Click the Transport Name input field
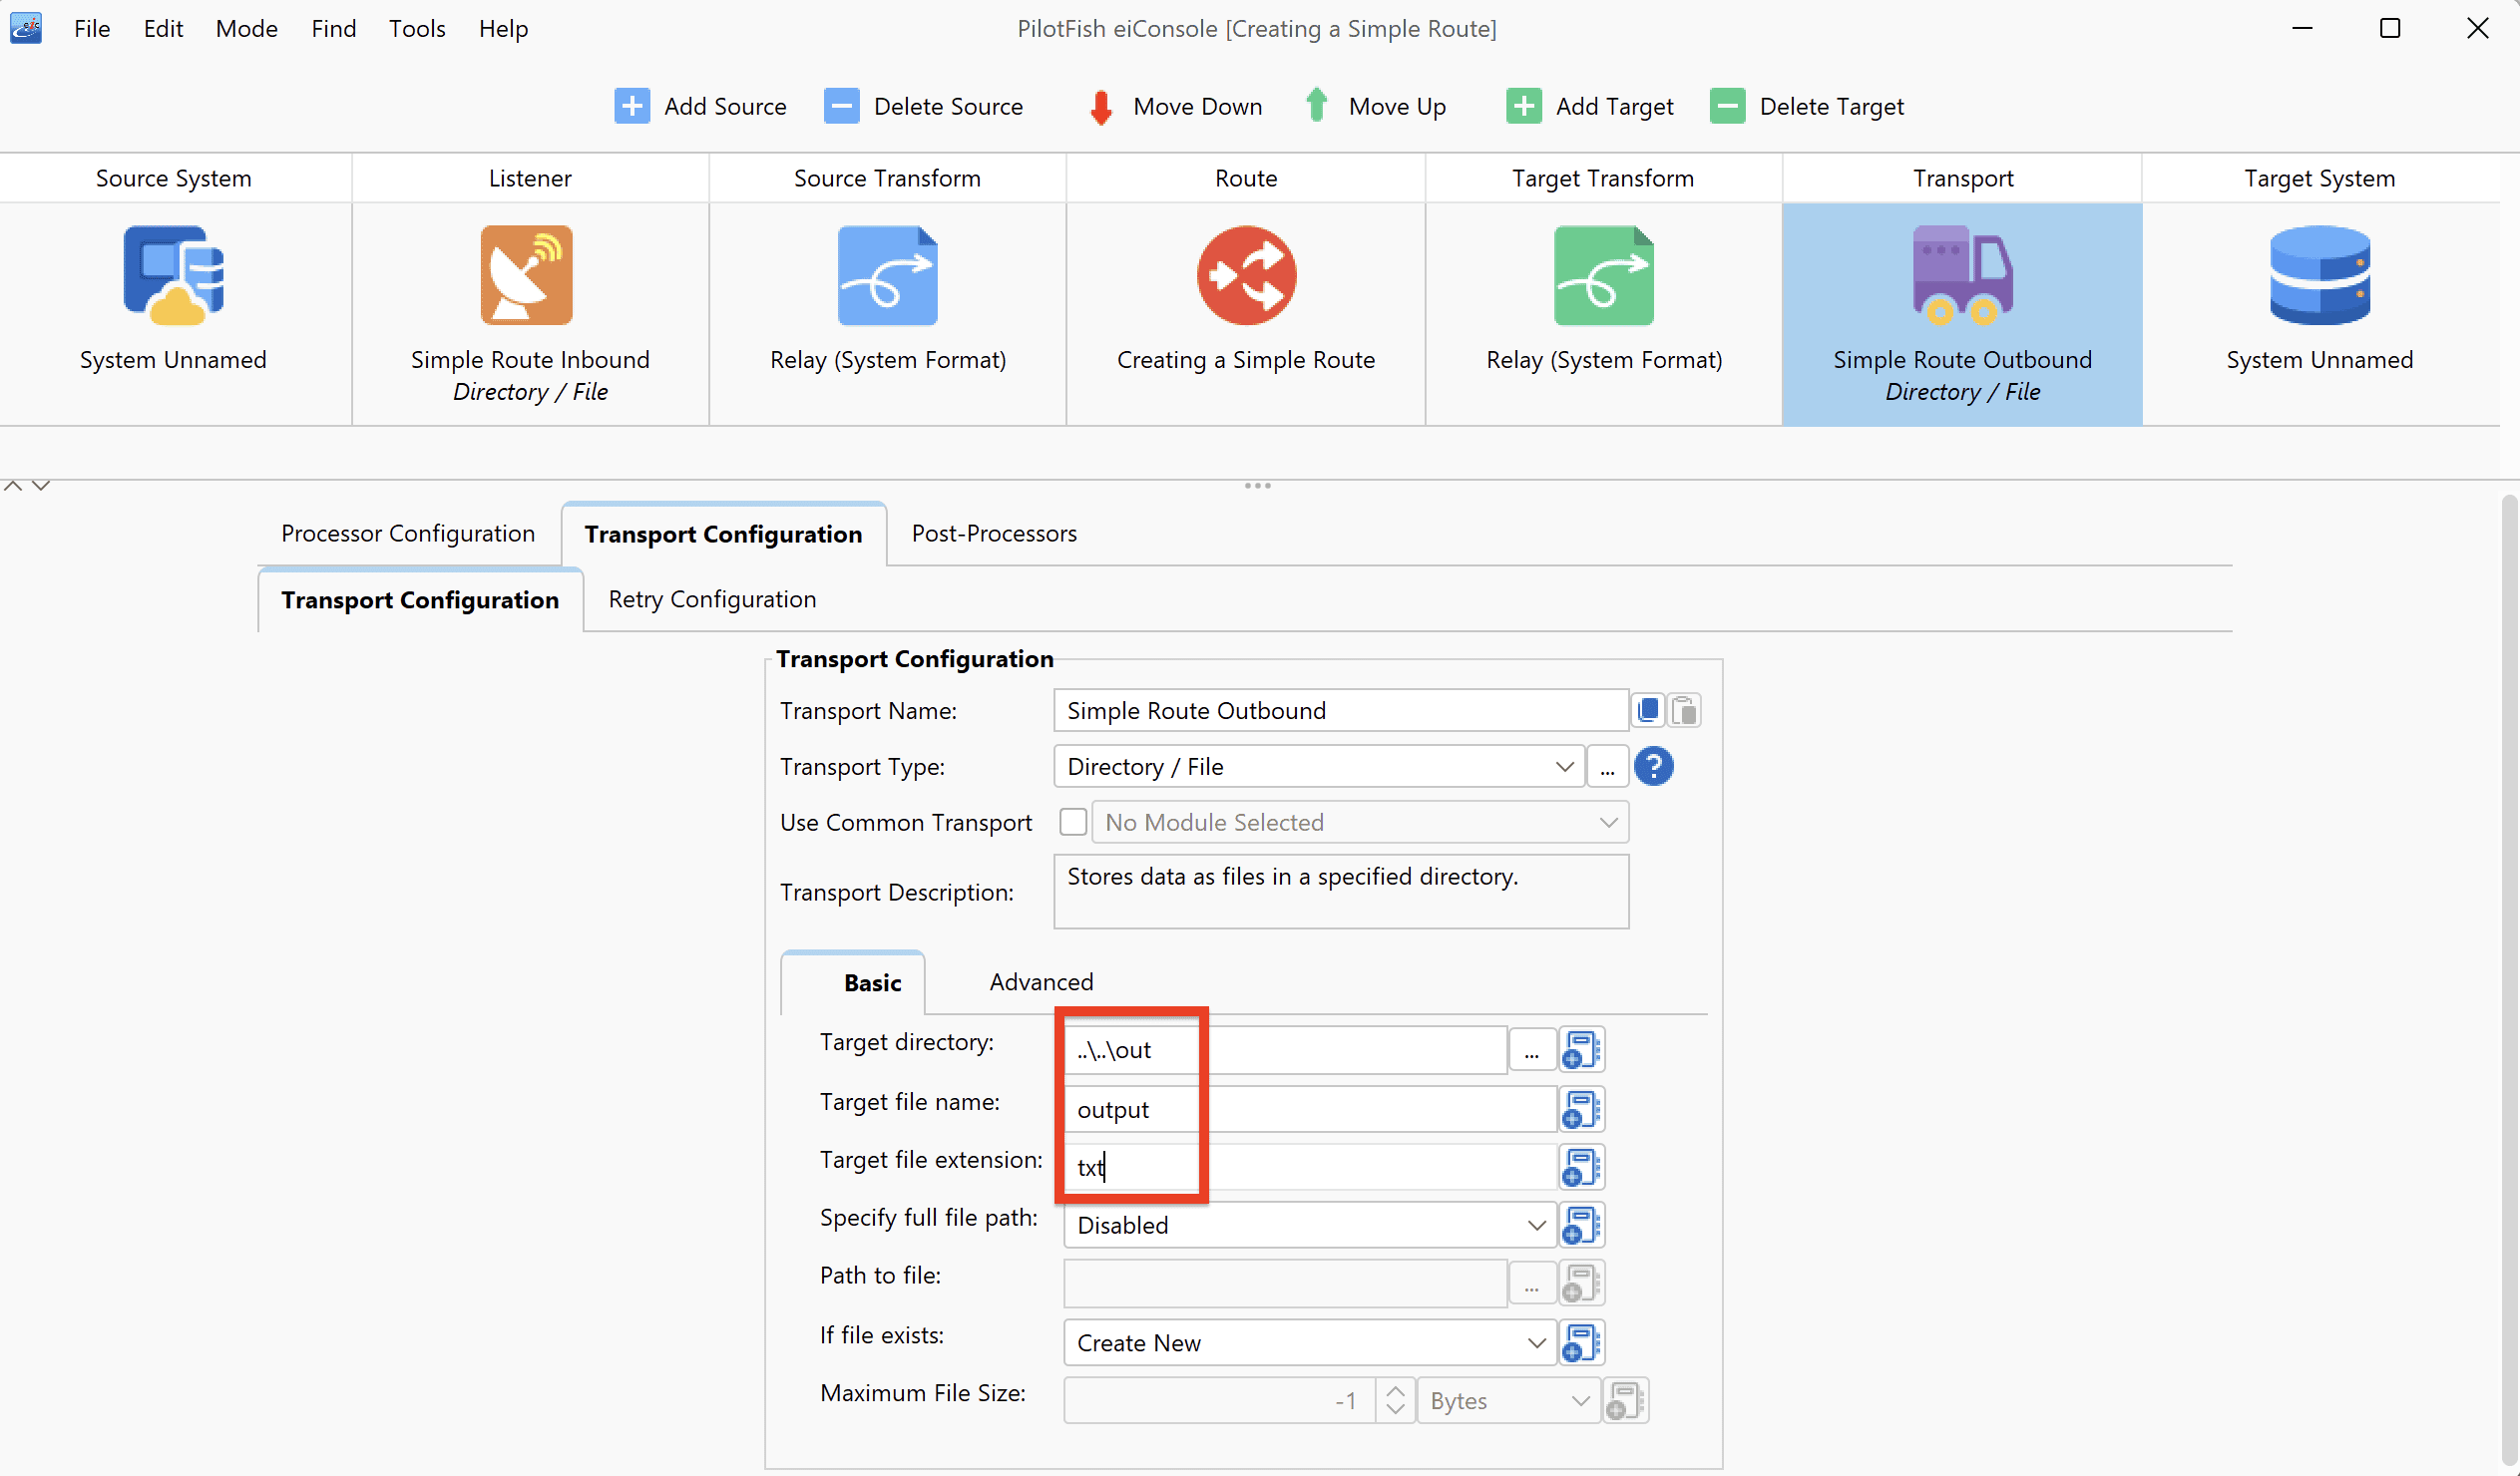 click(1340, 711)
